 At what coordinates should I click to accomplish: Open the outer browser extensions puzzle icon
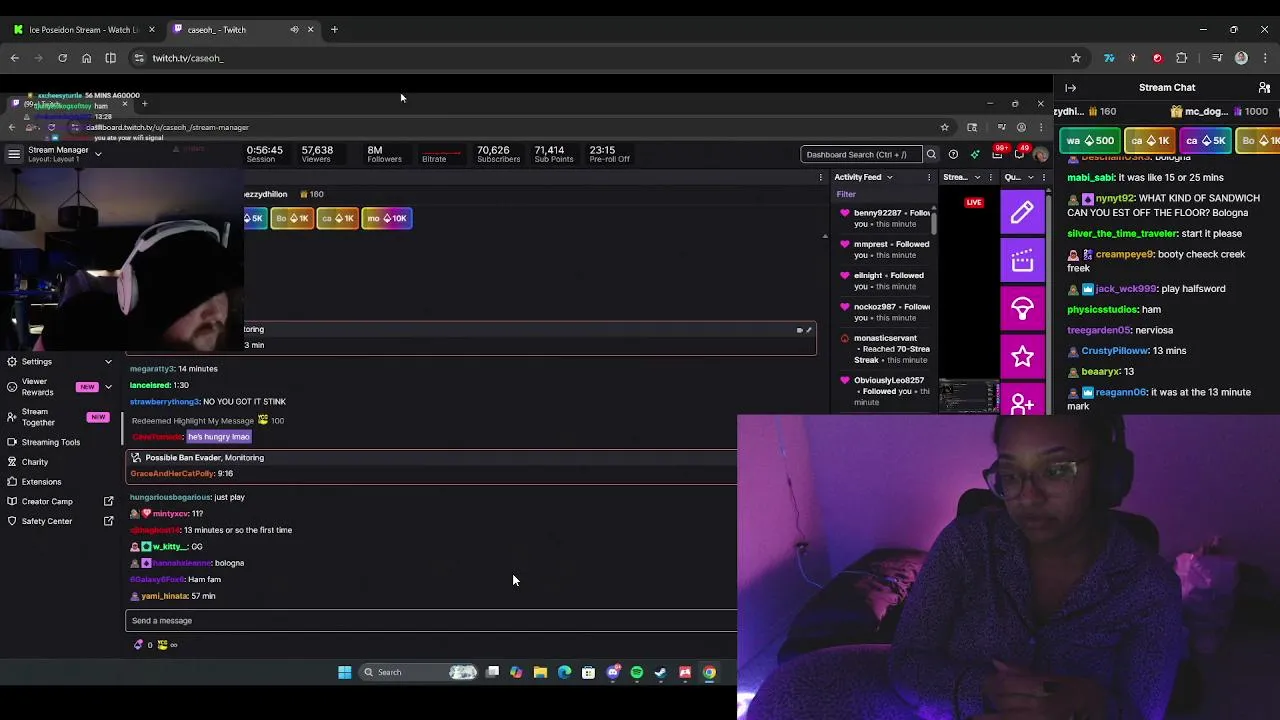[1181, 58]
